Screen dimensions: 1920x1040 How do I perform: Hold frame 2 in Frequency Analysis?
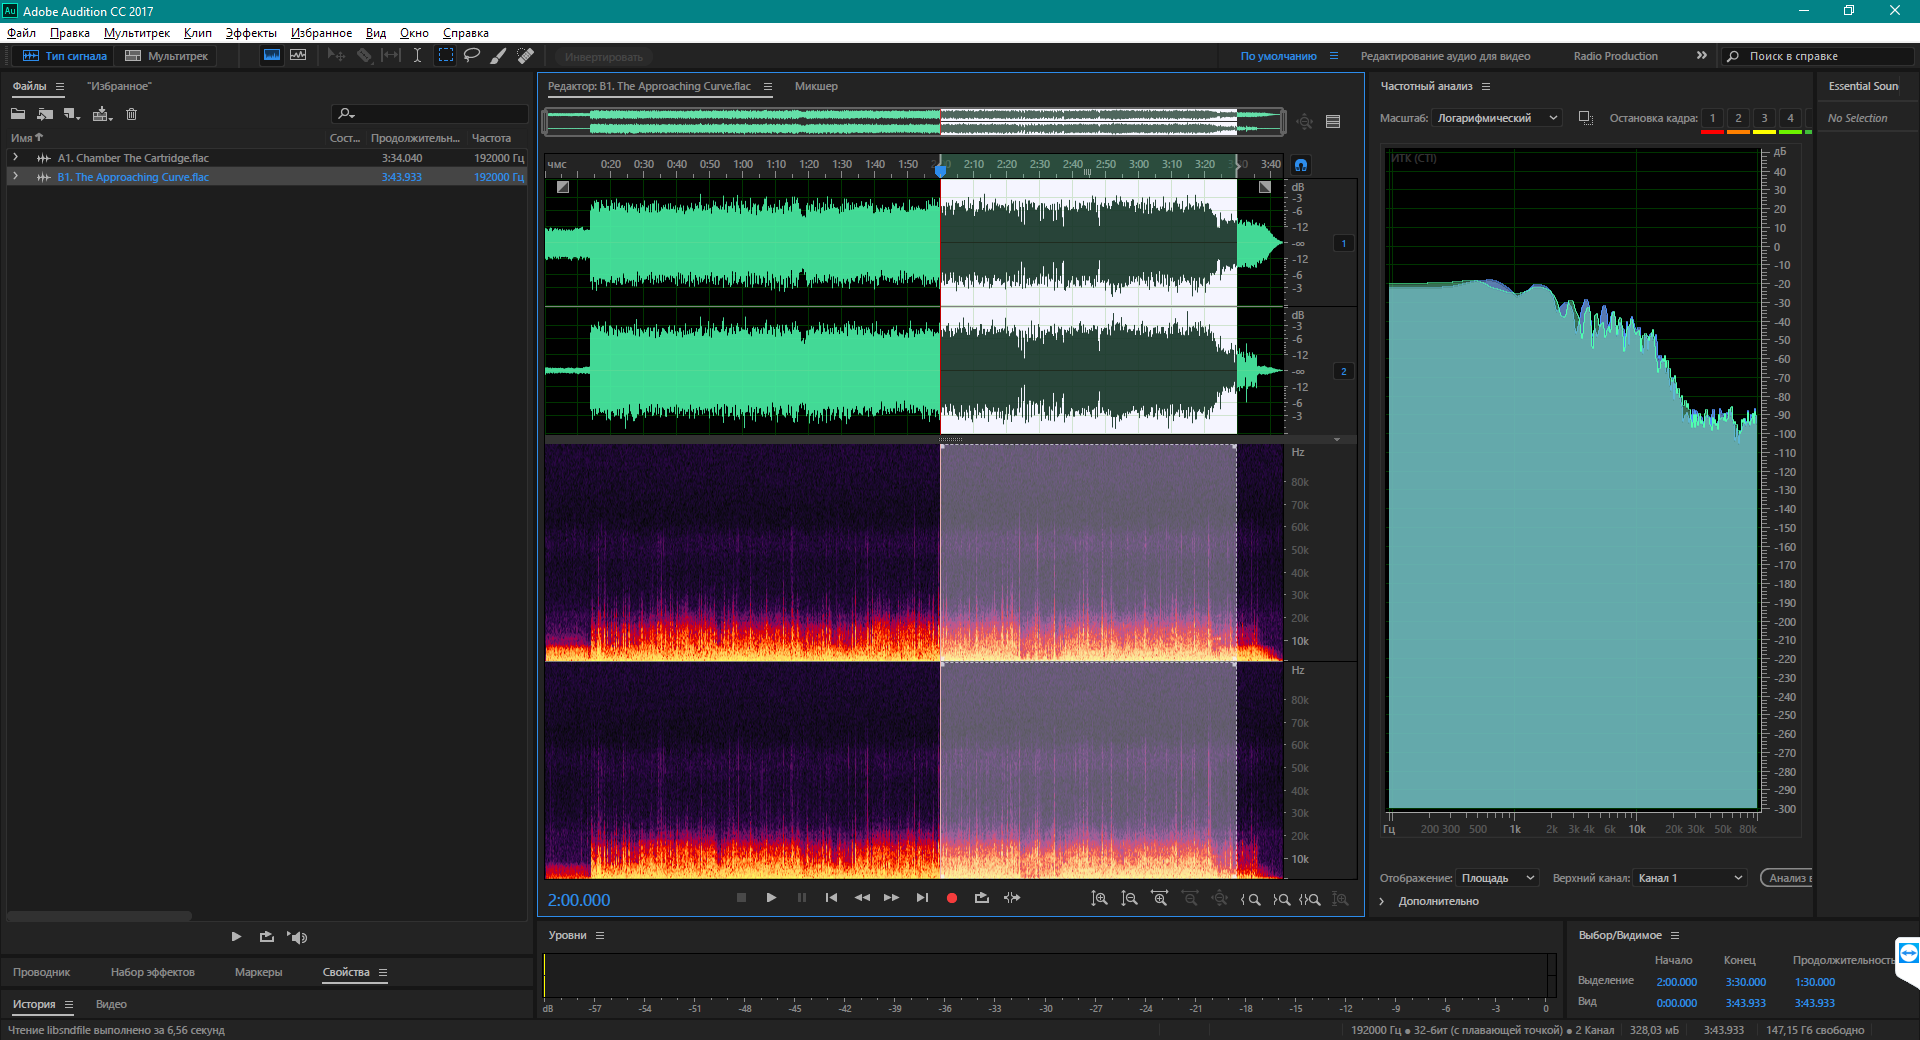pos(1738,119)
